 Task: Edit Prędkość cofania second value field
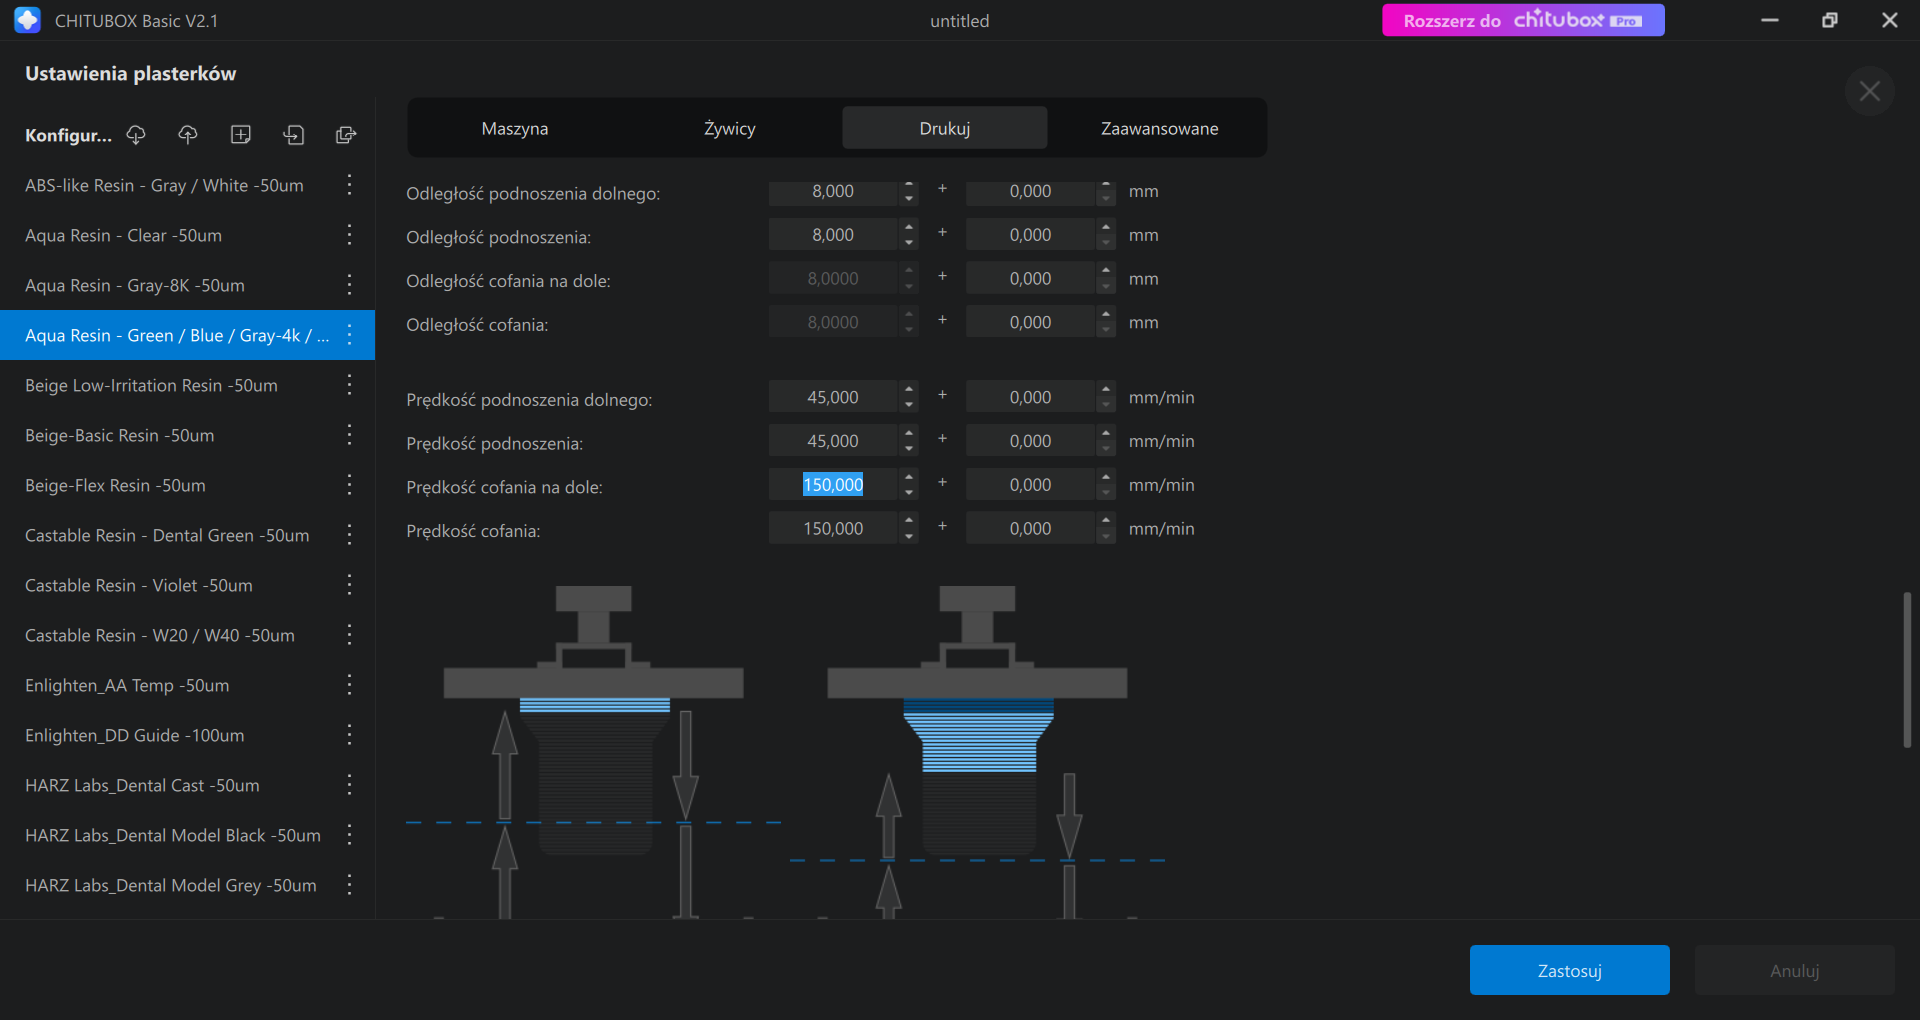[1030, 529]
